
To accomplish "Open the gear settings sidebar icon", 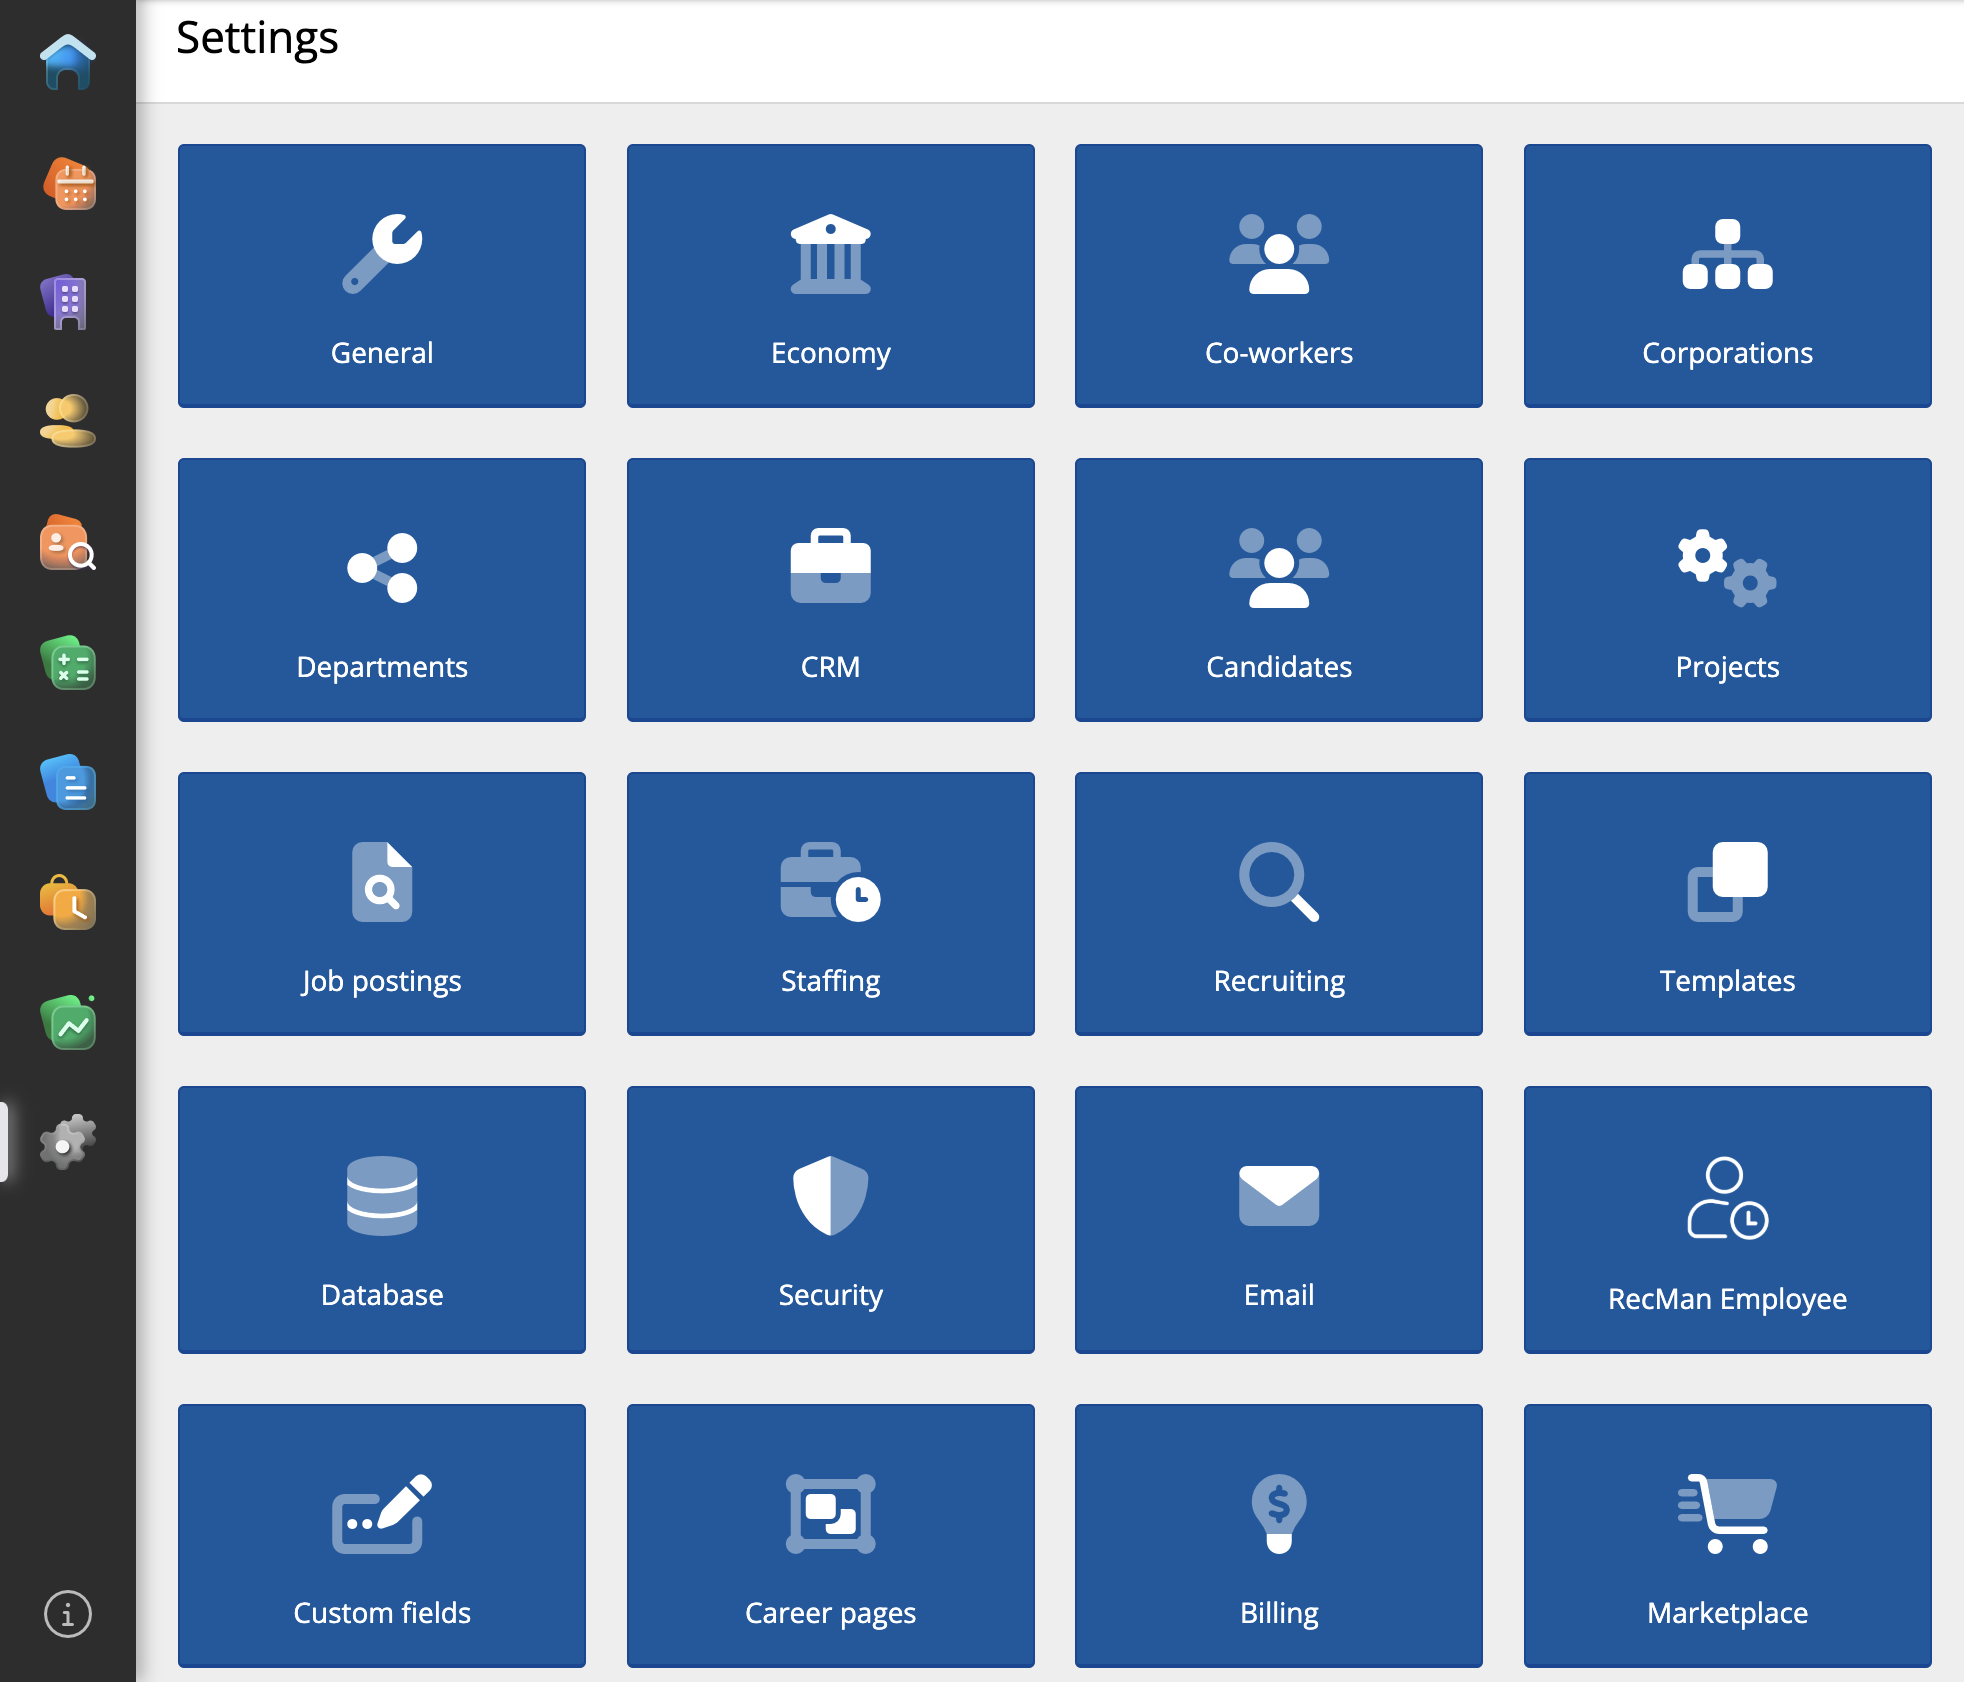I will click(68, 1142).
